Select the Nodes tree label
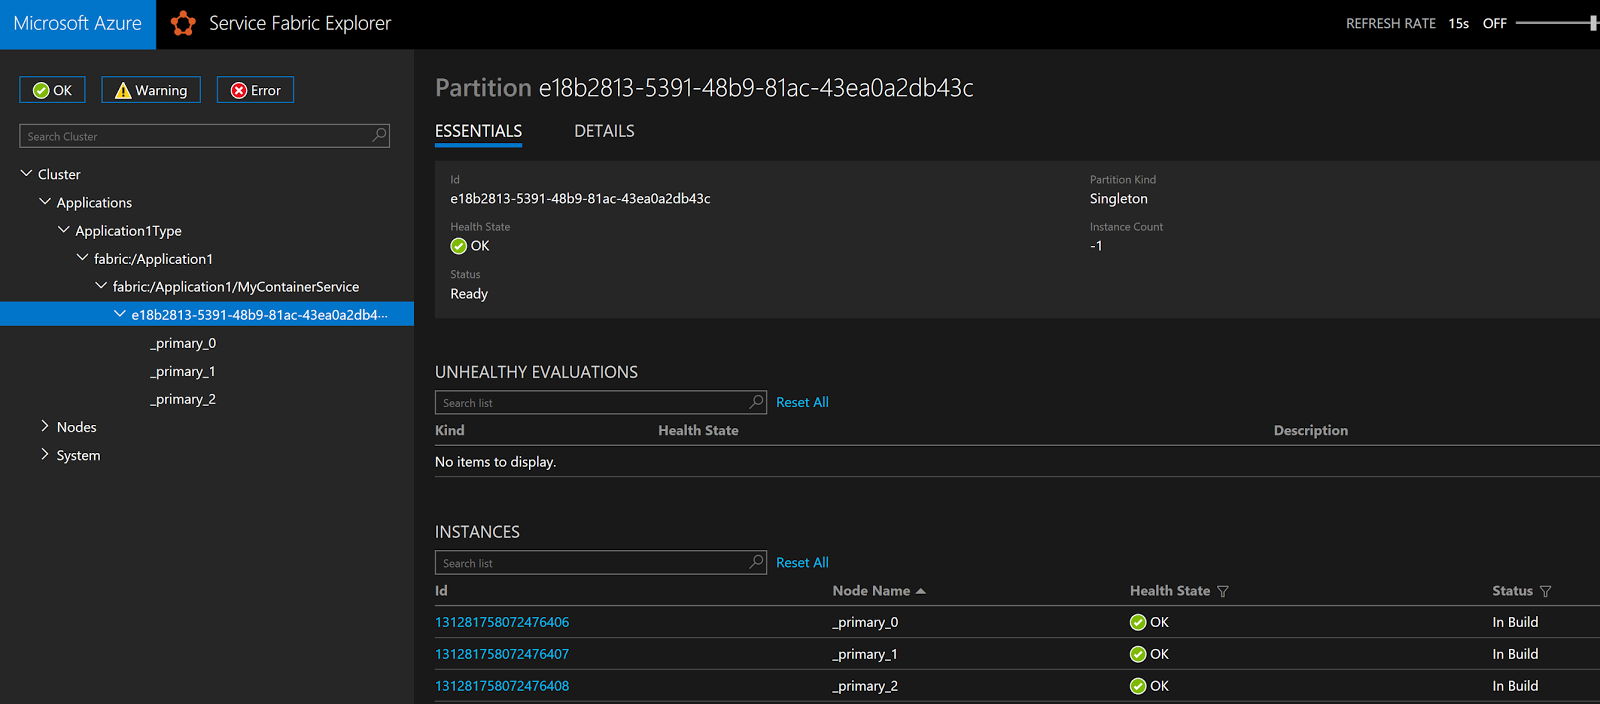 click(77, 427)
